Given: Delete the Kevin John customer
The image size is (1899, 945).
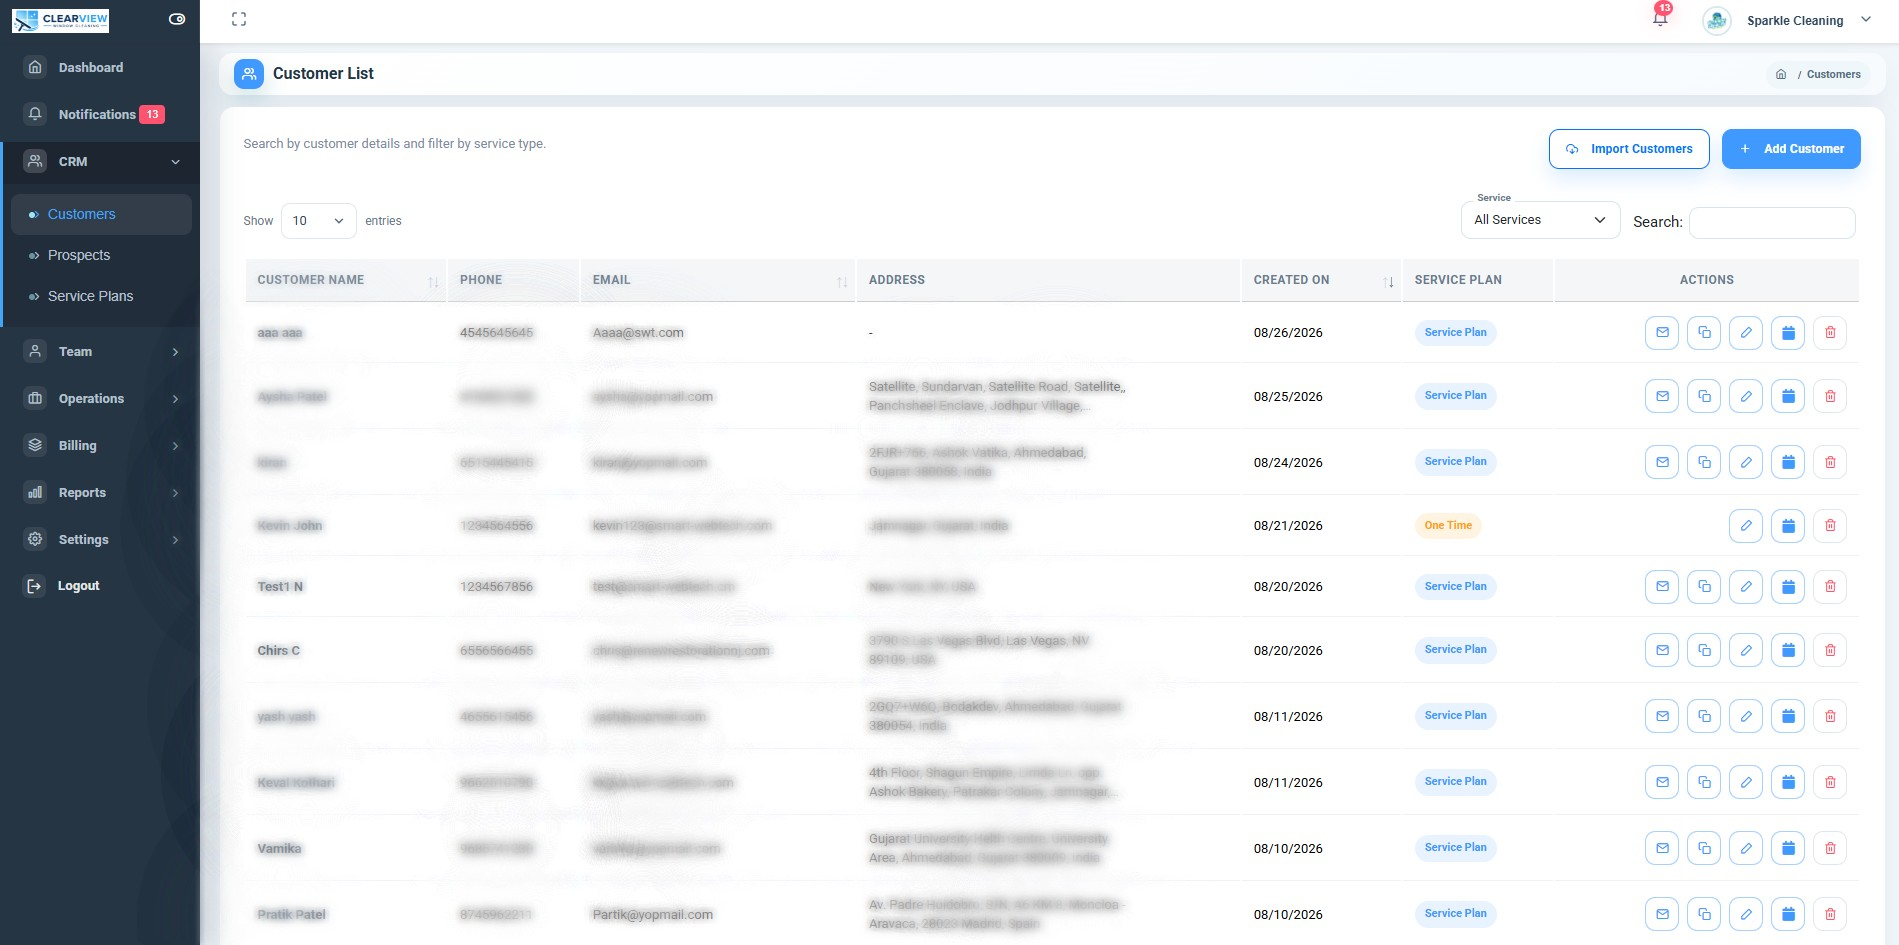Looking at the screenshot, I should tap(1830, 526).
